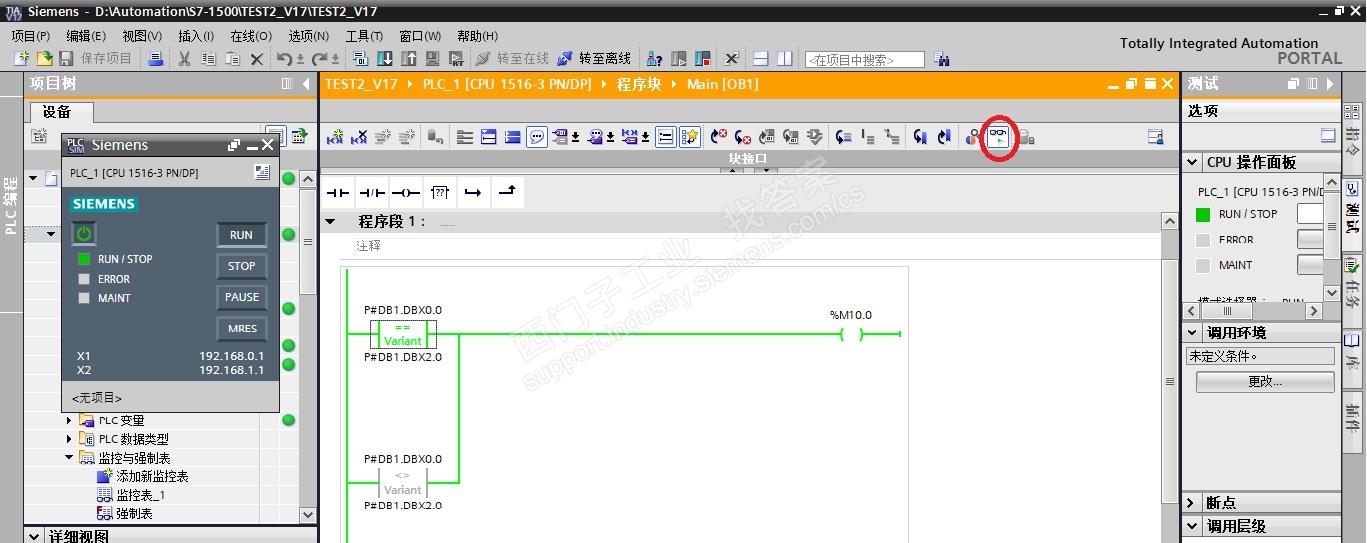Click PLC_1 breadcrumb in editor title

click(x=507, y=84)
